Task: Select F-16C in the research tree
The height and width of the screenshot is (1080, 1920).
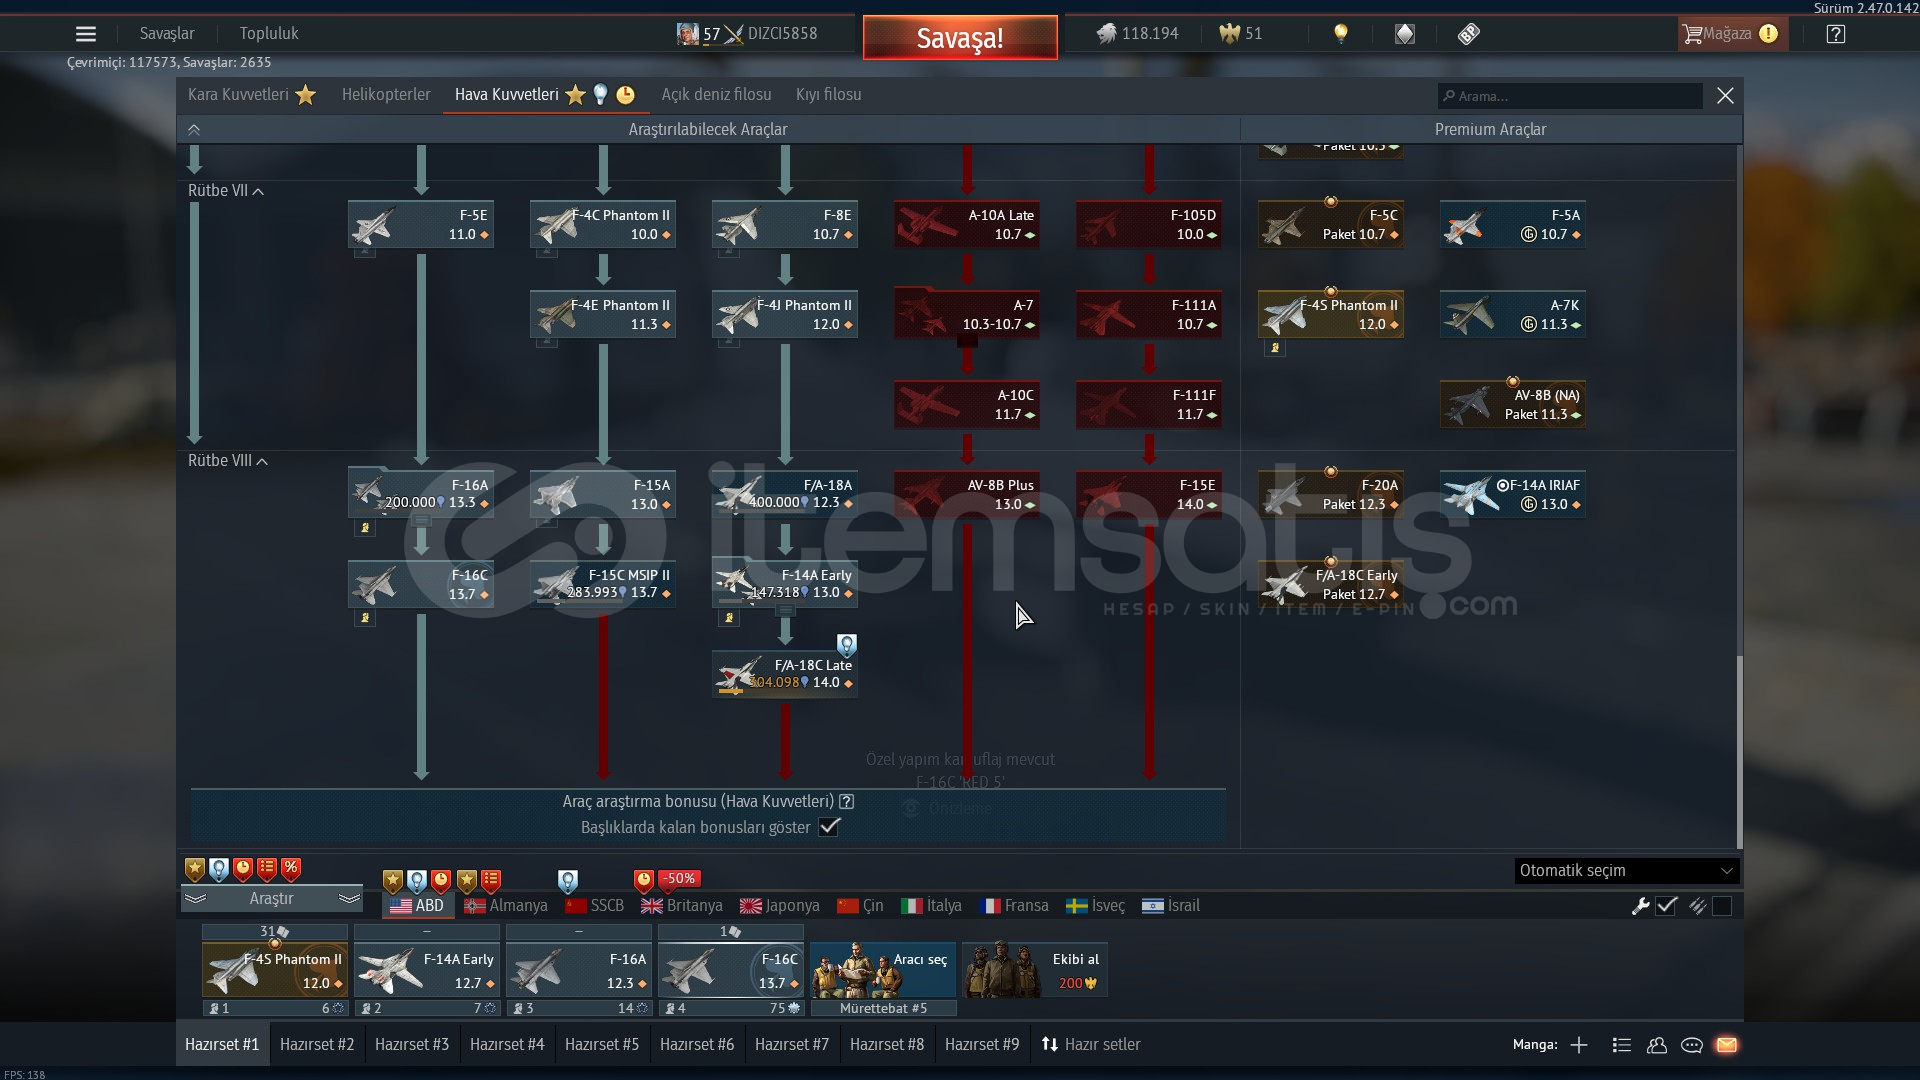Action: [421, 585]
